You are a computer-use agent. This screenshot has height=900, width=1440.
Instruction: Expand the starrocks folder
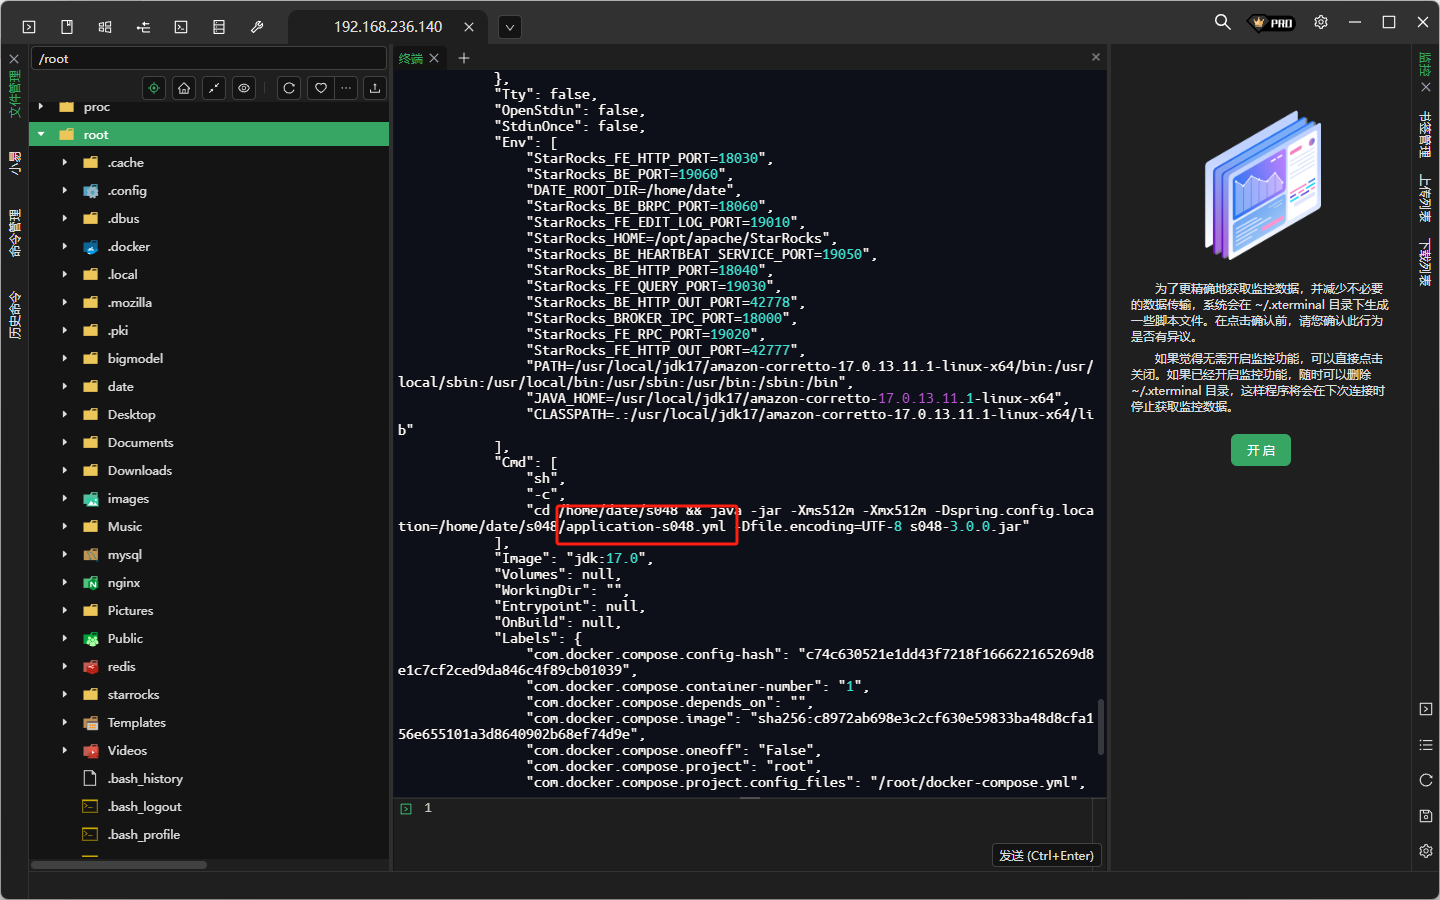pyautogui.click(x=65, y=694)
